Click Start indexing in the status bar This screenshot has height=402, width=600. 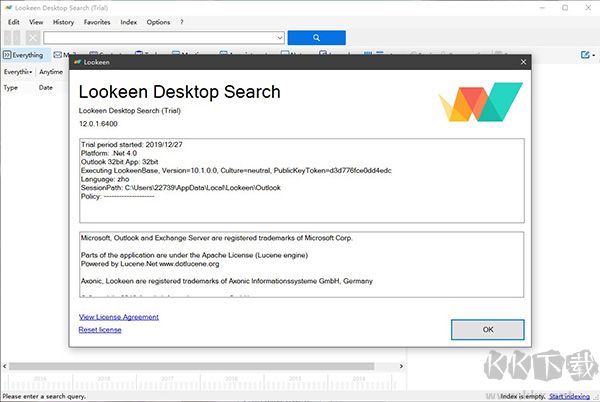point(572,396)
